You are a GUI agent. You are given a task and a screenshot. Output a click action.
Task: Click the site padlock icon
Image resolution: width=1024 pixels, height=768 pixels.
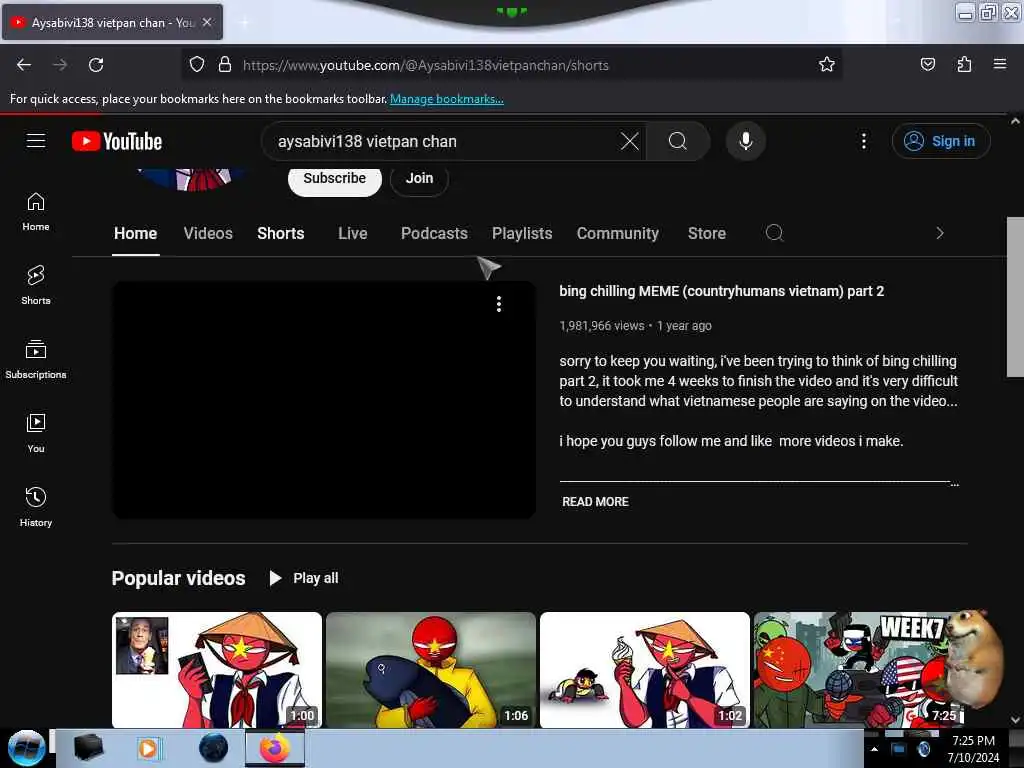point(225,65)
